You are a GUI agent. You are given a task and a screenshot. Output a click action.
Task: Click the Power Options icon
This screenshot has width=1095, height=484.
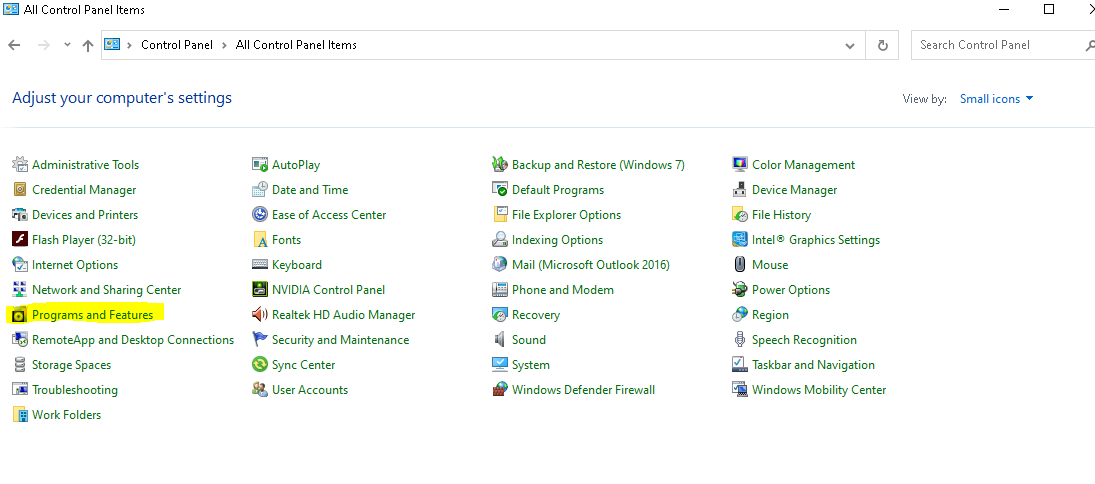[740, 290]
